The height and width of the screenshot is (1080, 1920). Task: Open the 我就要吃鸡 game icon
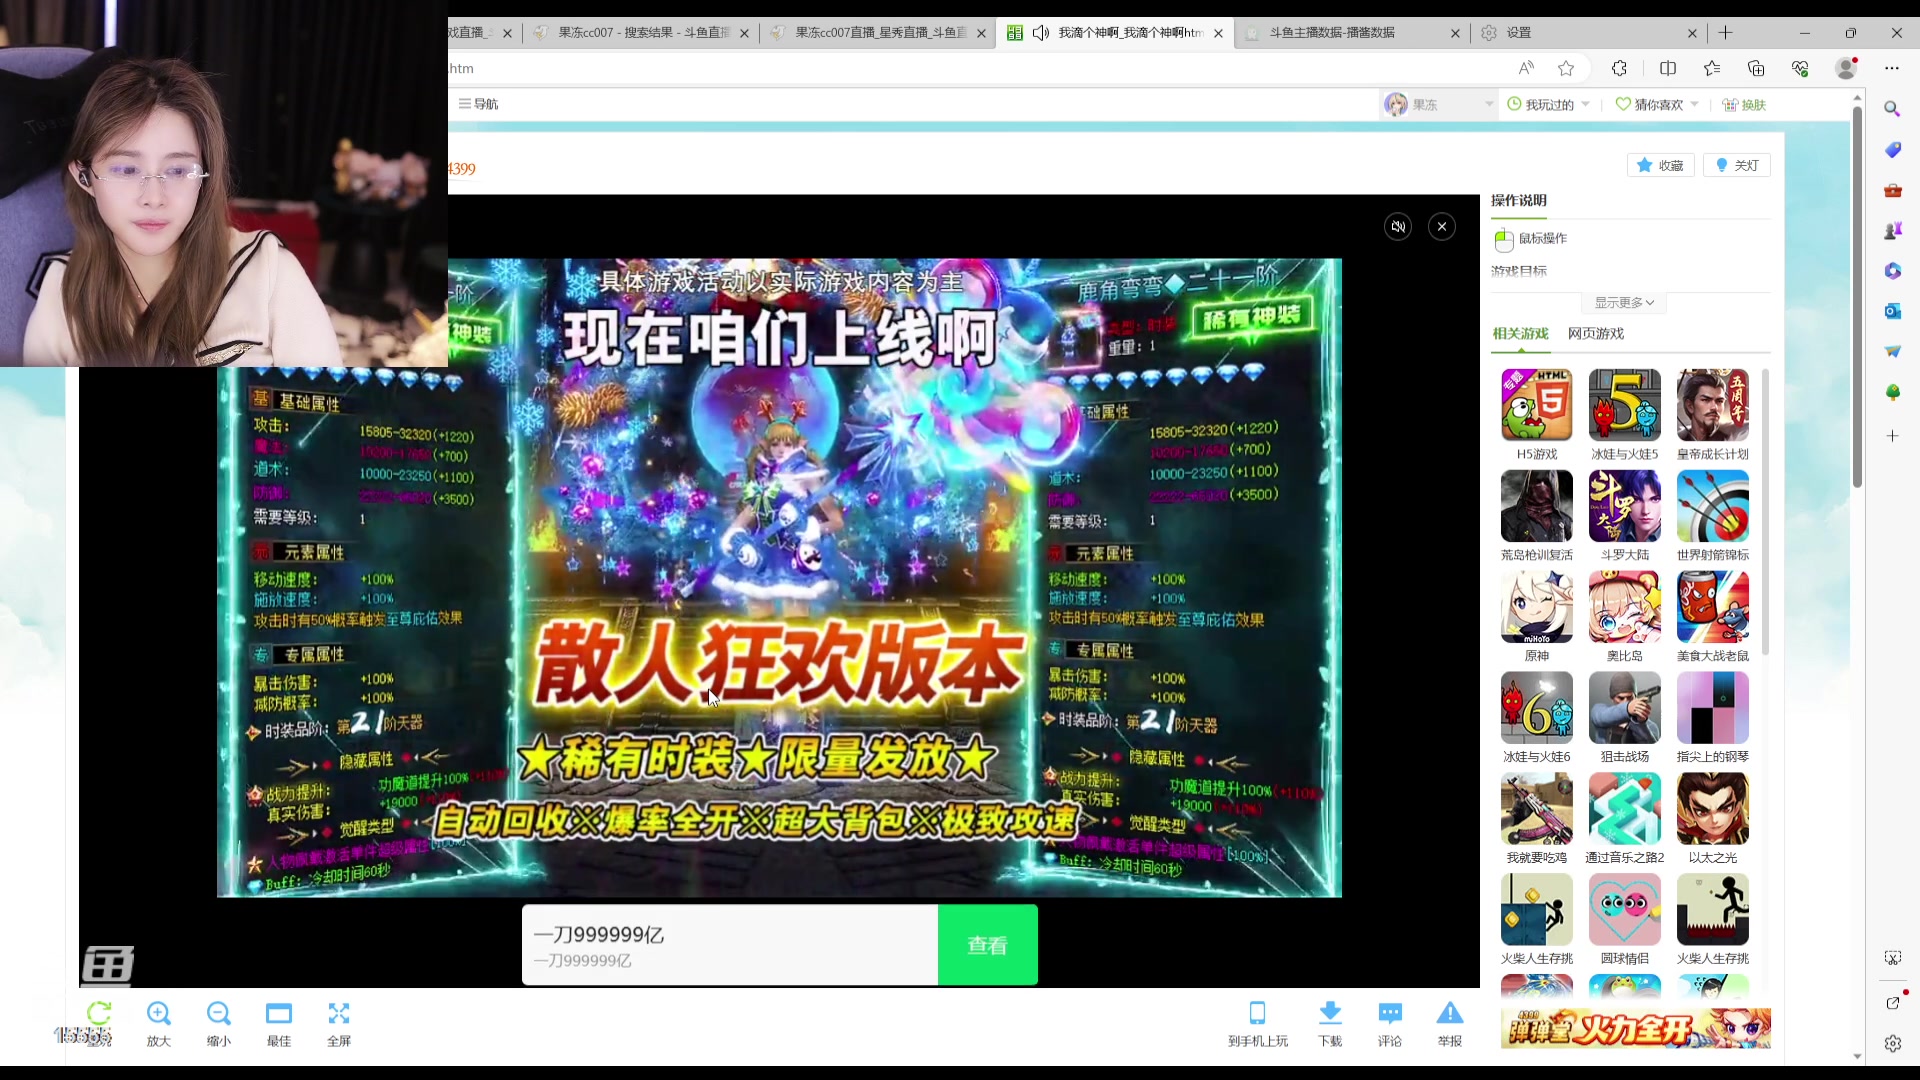tap(1537, 809)
